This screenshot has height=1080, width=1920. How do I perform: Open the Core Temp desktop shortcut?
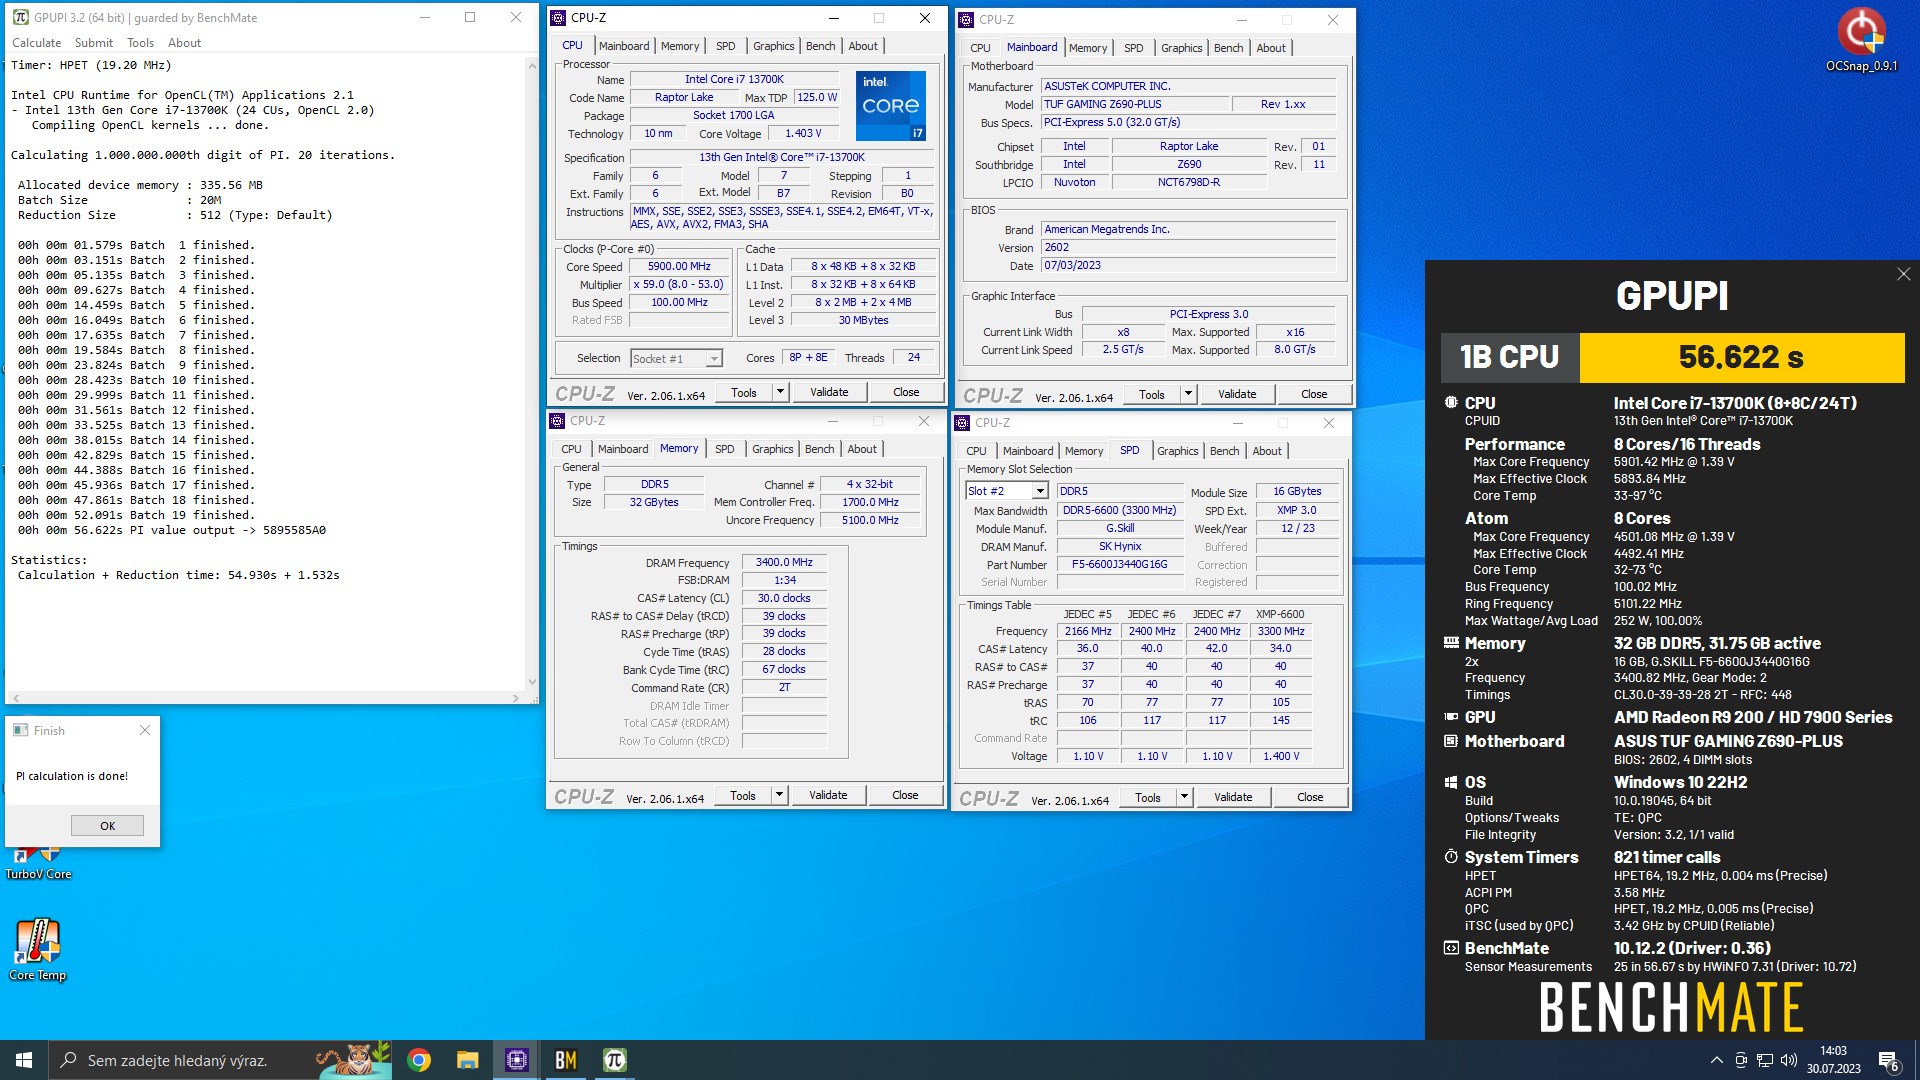pyautogui.click(x=38, y=950)
